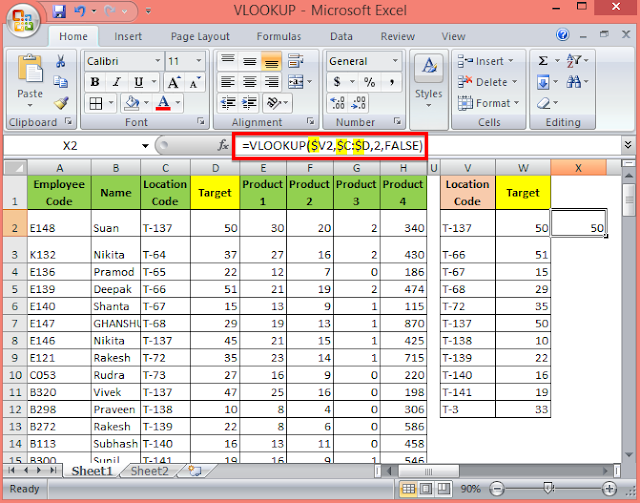Zoom out with the minus button
The width and height of the screenshot is (640, 503).
coord(496,488)
